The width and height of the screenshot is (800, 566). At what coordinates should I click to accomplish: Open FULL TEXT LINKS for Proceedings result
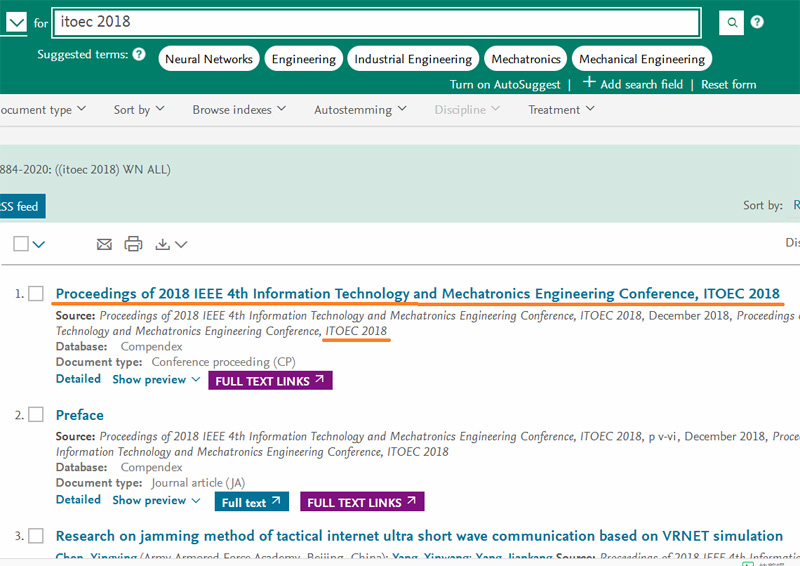(x=270, y=381)
